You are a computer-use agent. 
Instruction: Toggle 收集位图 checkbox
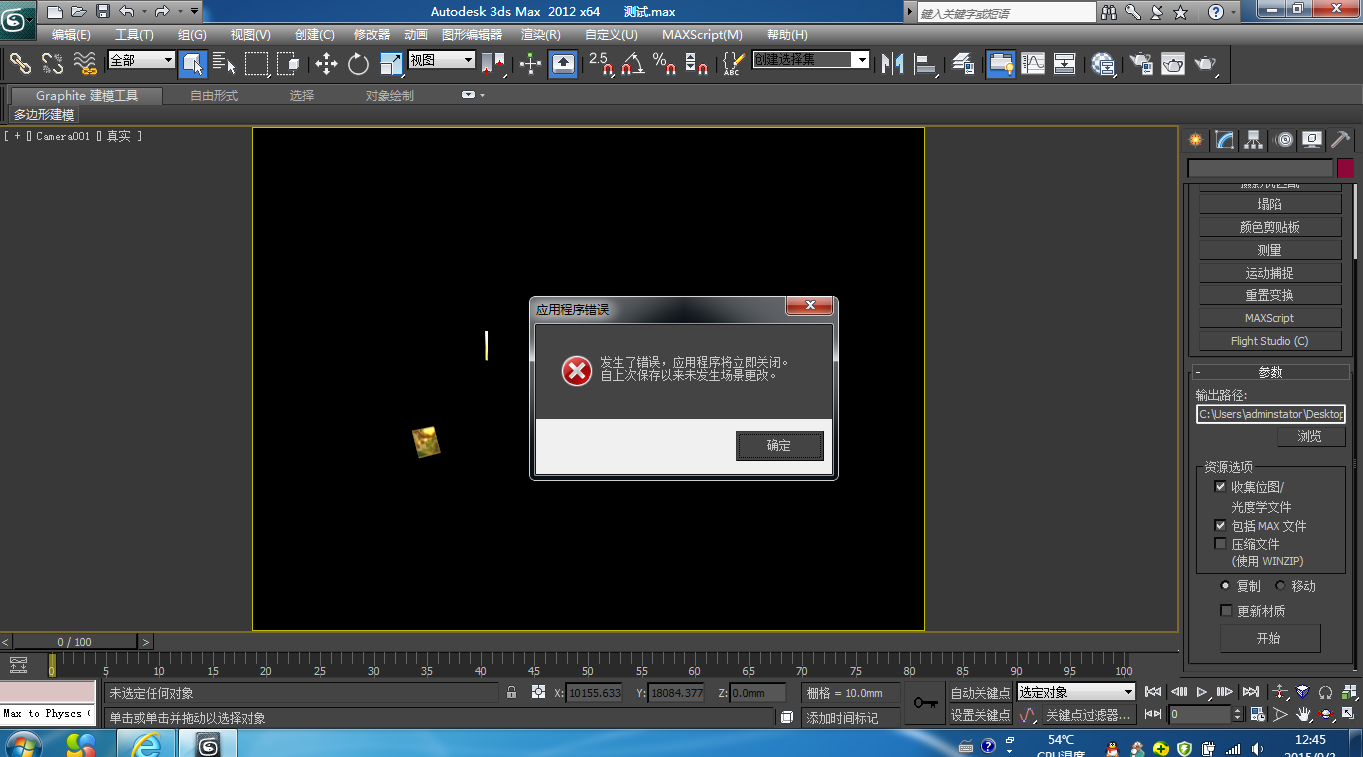pos(1220,486)
